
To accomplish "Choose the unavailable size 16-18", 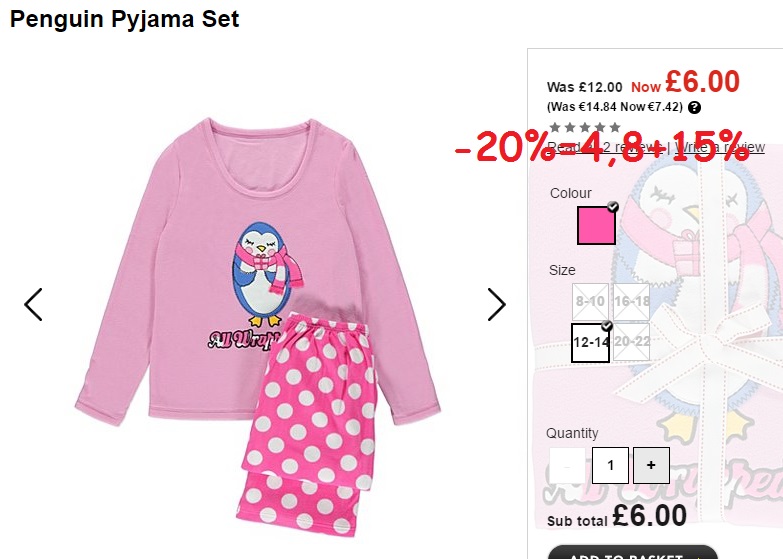I will 631,302.
